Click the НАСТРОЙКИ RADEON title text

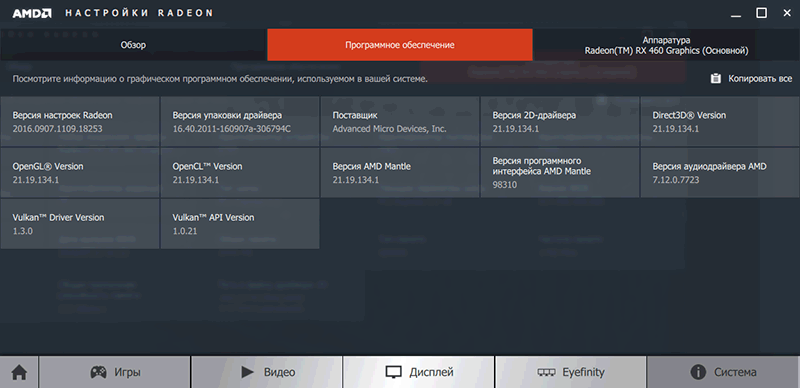(x=139, y=13)
